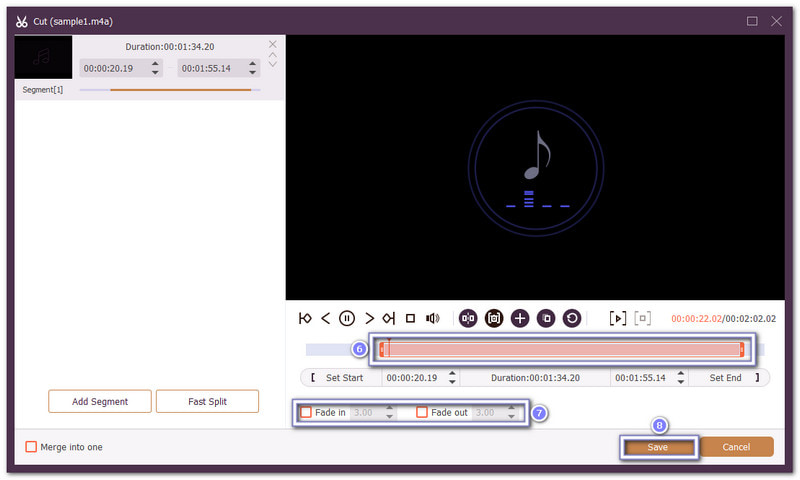The height and width of the screenshot is (480, 800).
Task: Mute the volume speaker icon
Action: [x=432, y=318]
